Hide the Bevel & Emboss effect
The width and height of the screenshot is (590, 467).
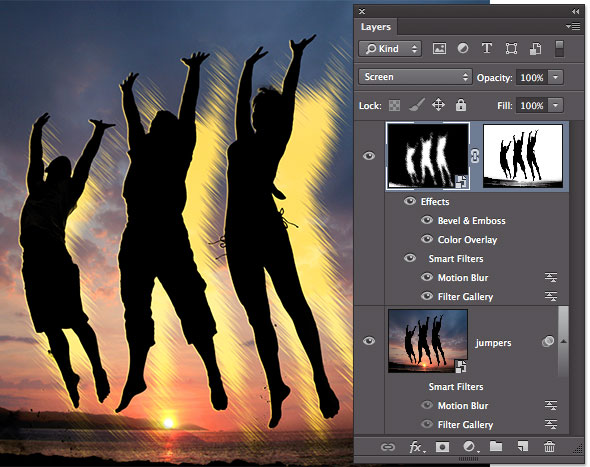click(x=427, y=220)
